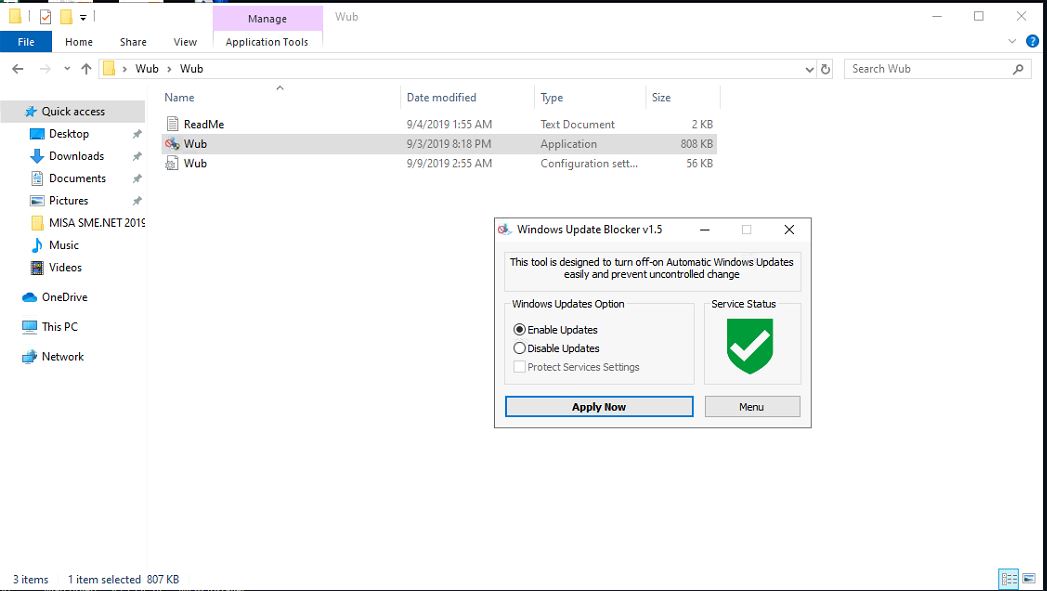Select the Wub configuration settings file icon
The height and width of the screenshot is (591, 1047).
tap(172, 163)
